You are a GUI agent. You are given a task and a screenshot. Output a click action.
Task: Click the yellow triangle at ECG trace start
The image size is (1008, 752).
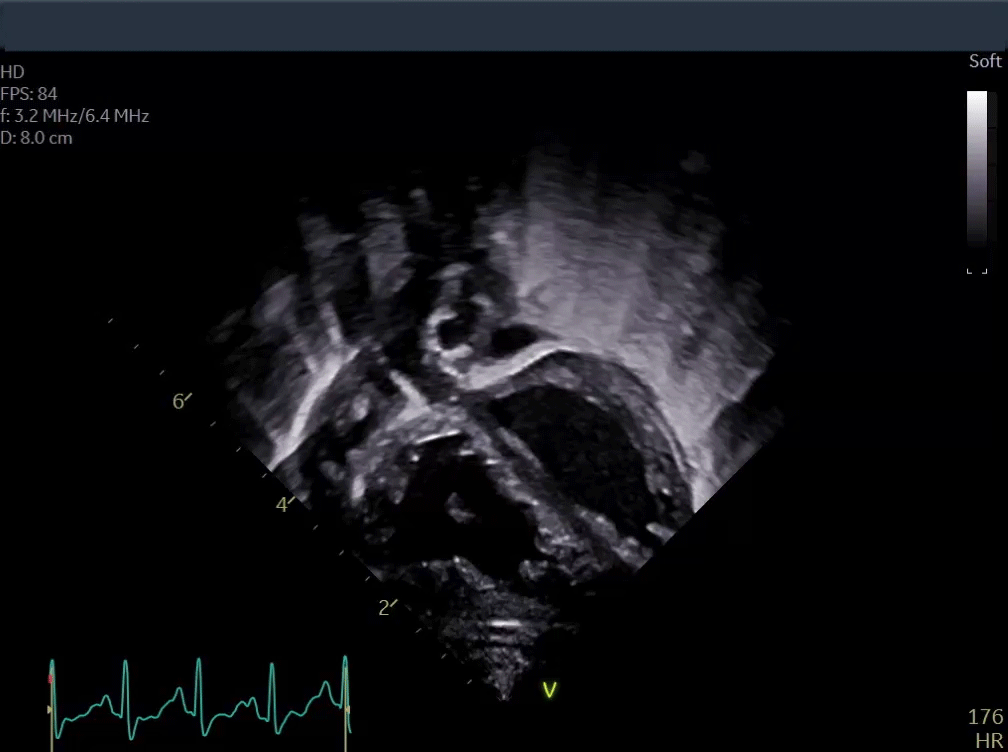(51, 709)
